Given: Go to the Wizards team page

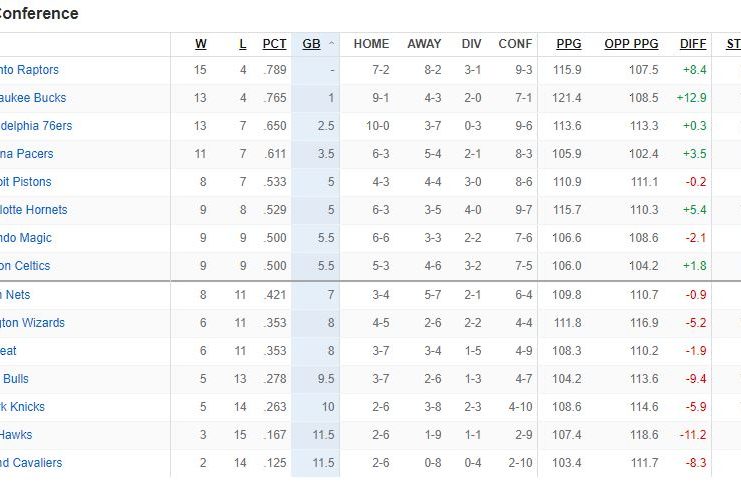Looking at the screenshot, I should 31,323.
